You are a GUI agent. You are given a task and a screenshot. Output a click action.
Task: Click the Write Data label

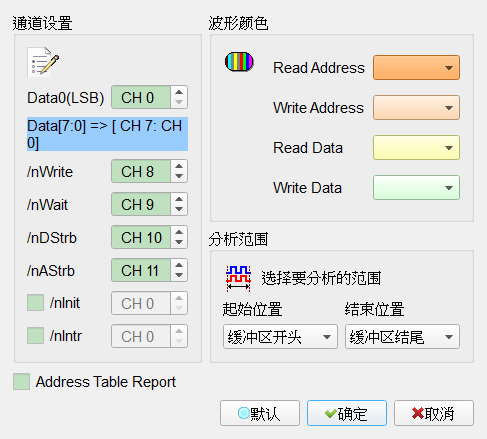[307, 188]
